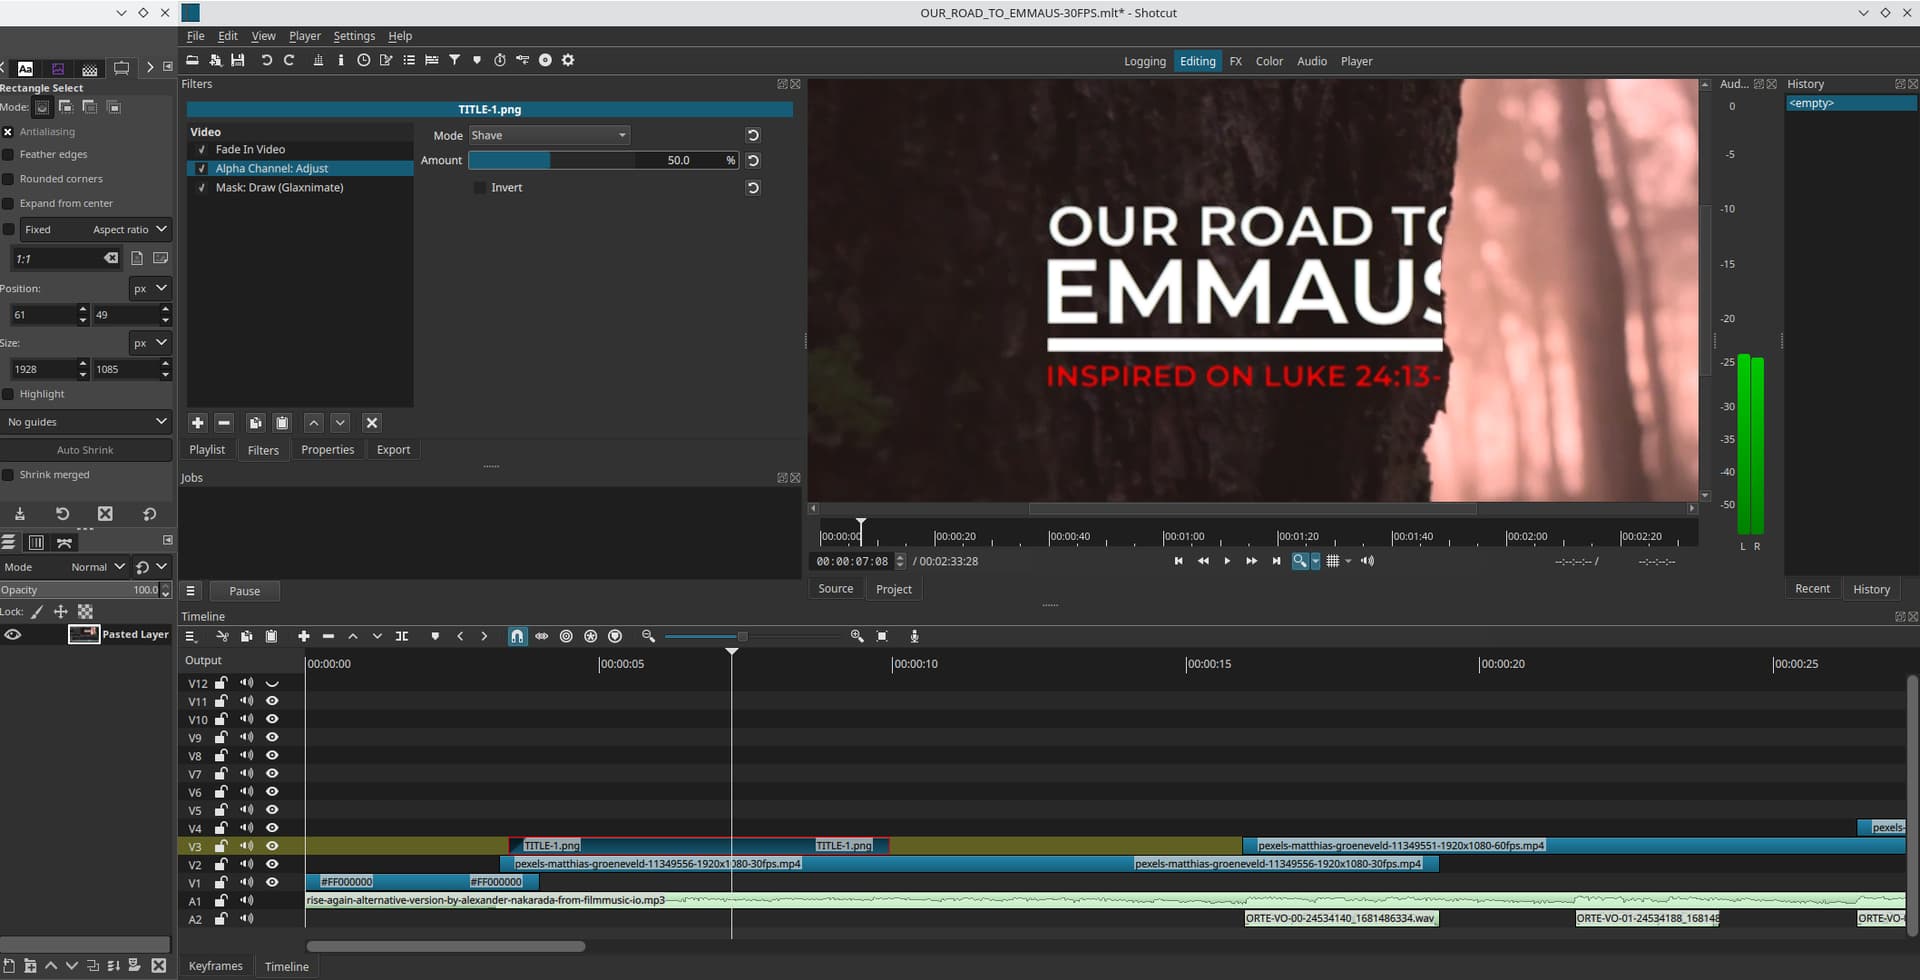The height and width of the screenshot is (980, 1920).
Task: Open Playlist panel from main toolbar icon
Action: 409,60
